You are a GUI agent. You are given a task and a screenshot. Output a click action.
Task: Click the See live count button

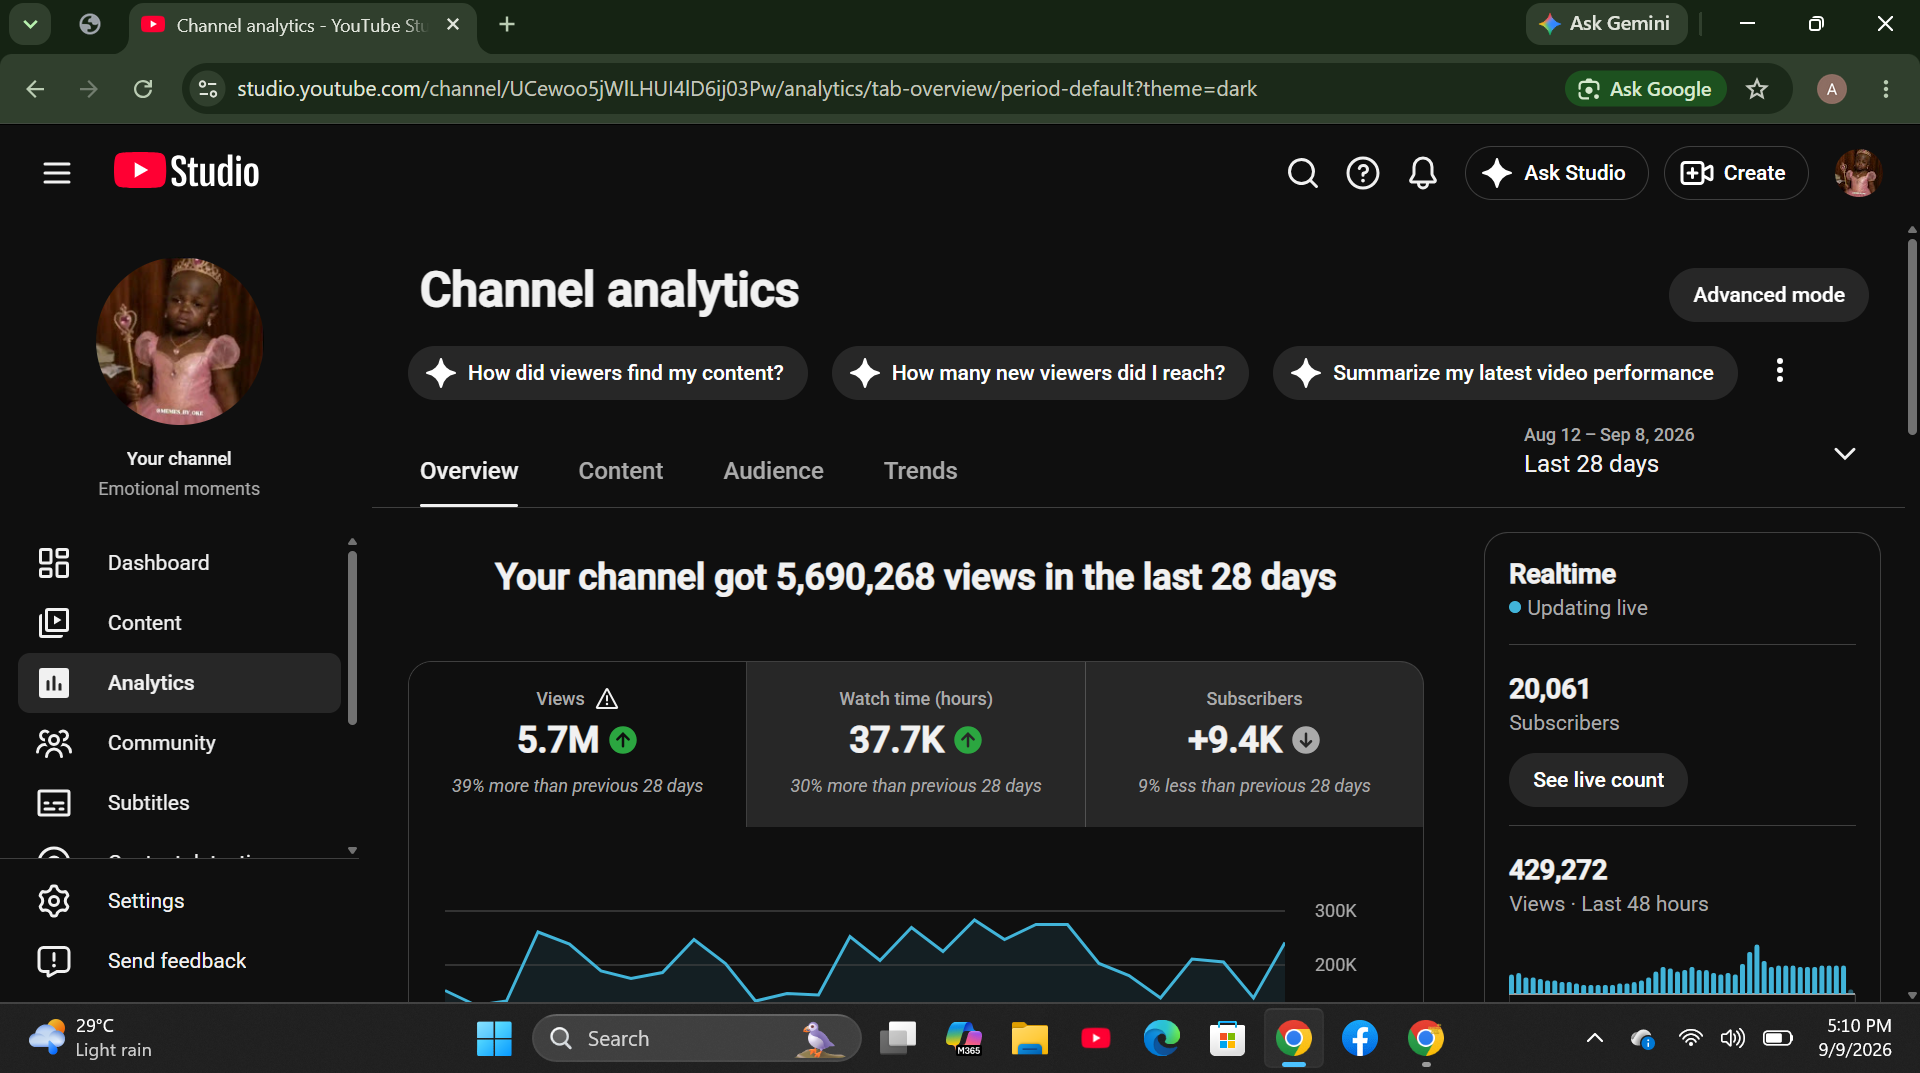tap(1598, 780)
